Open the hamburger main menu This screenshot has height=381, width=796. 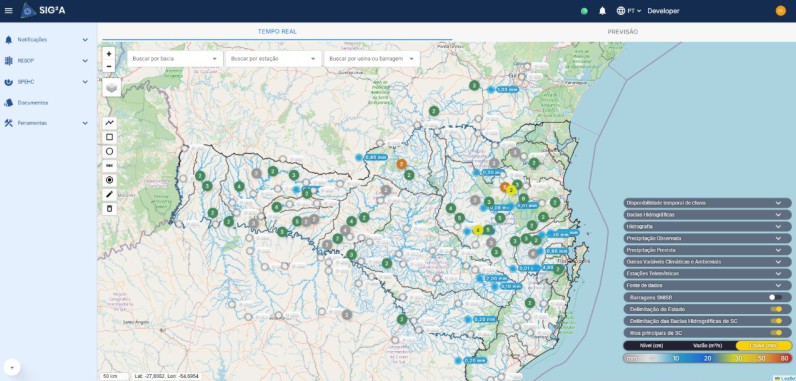(8, 11)
